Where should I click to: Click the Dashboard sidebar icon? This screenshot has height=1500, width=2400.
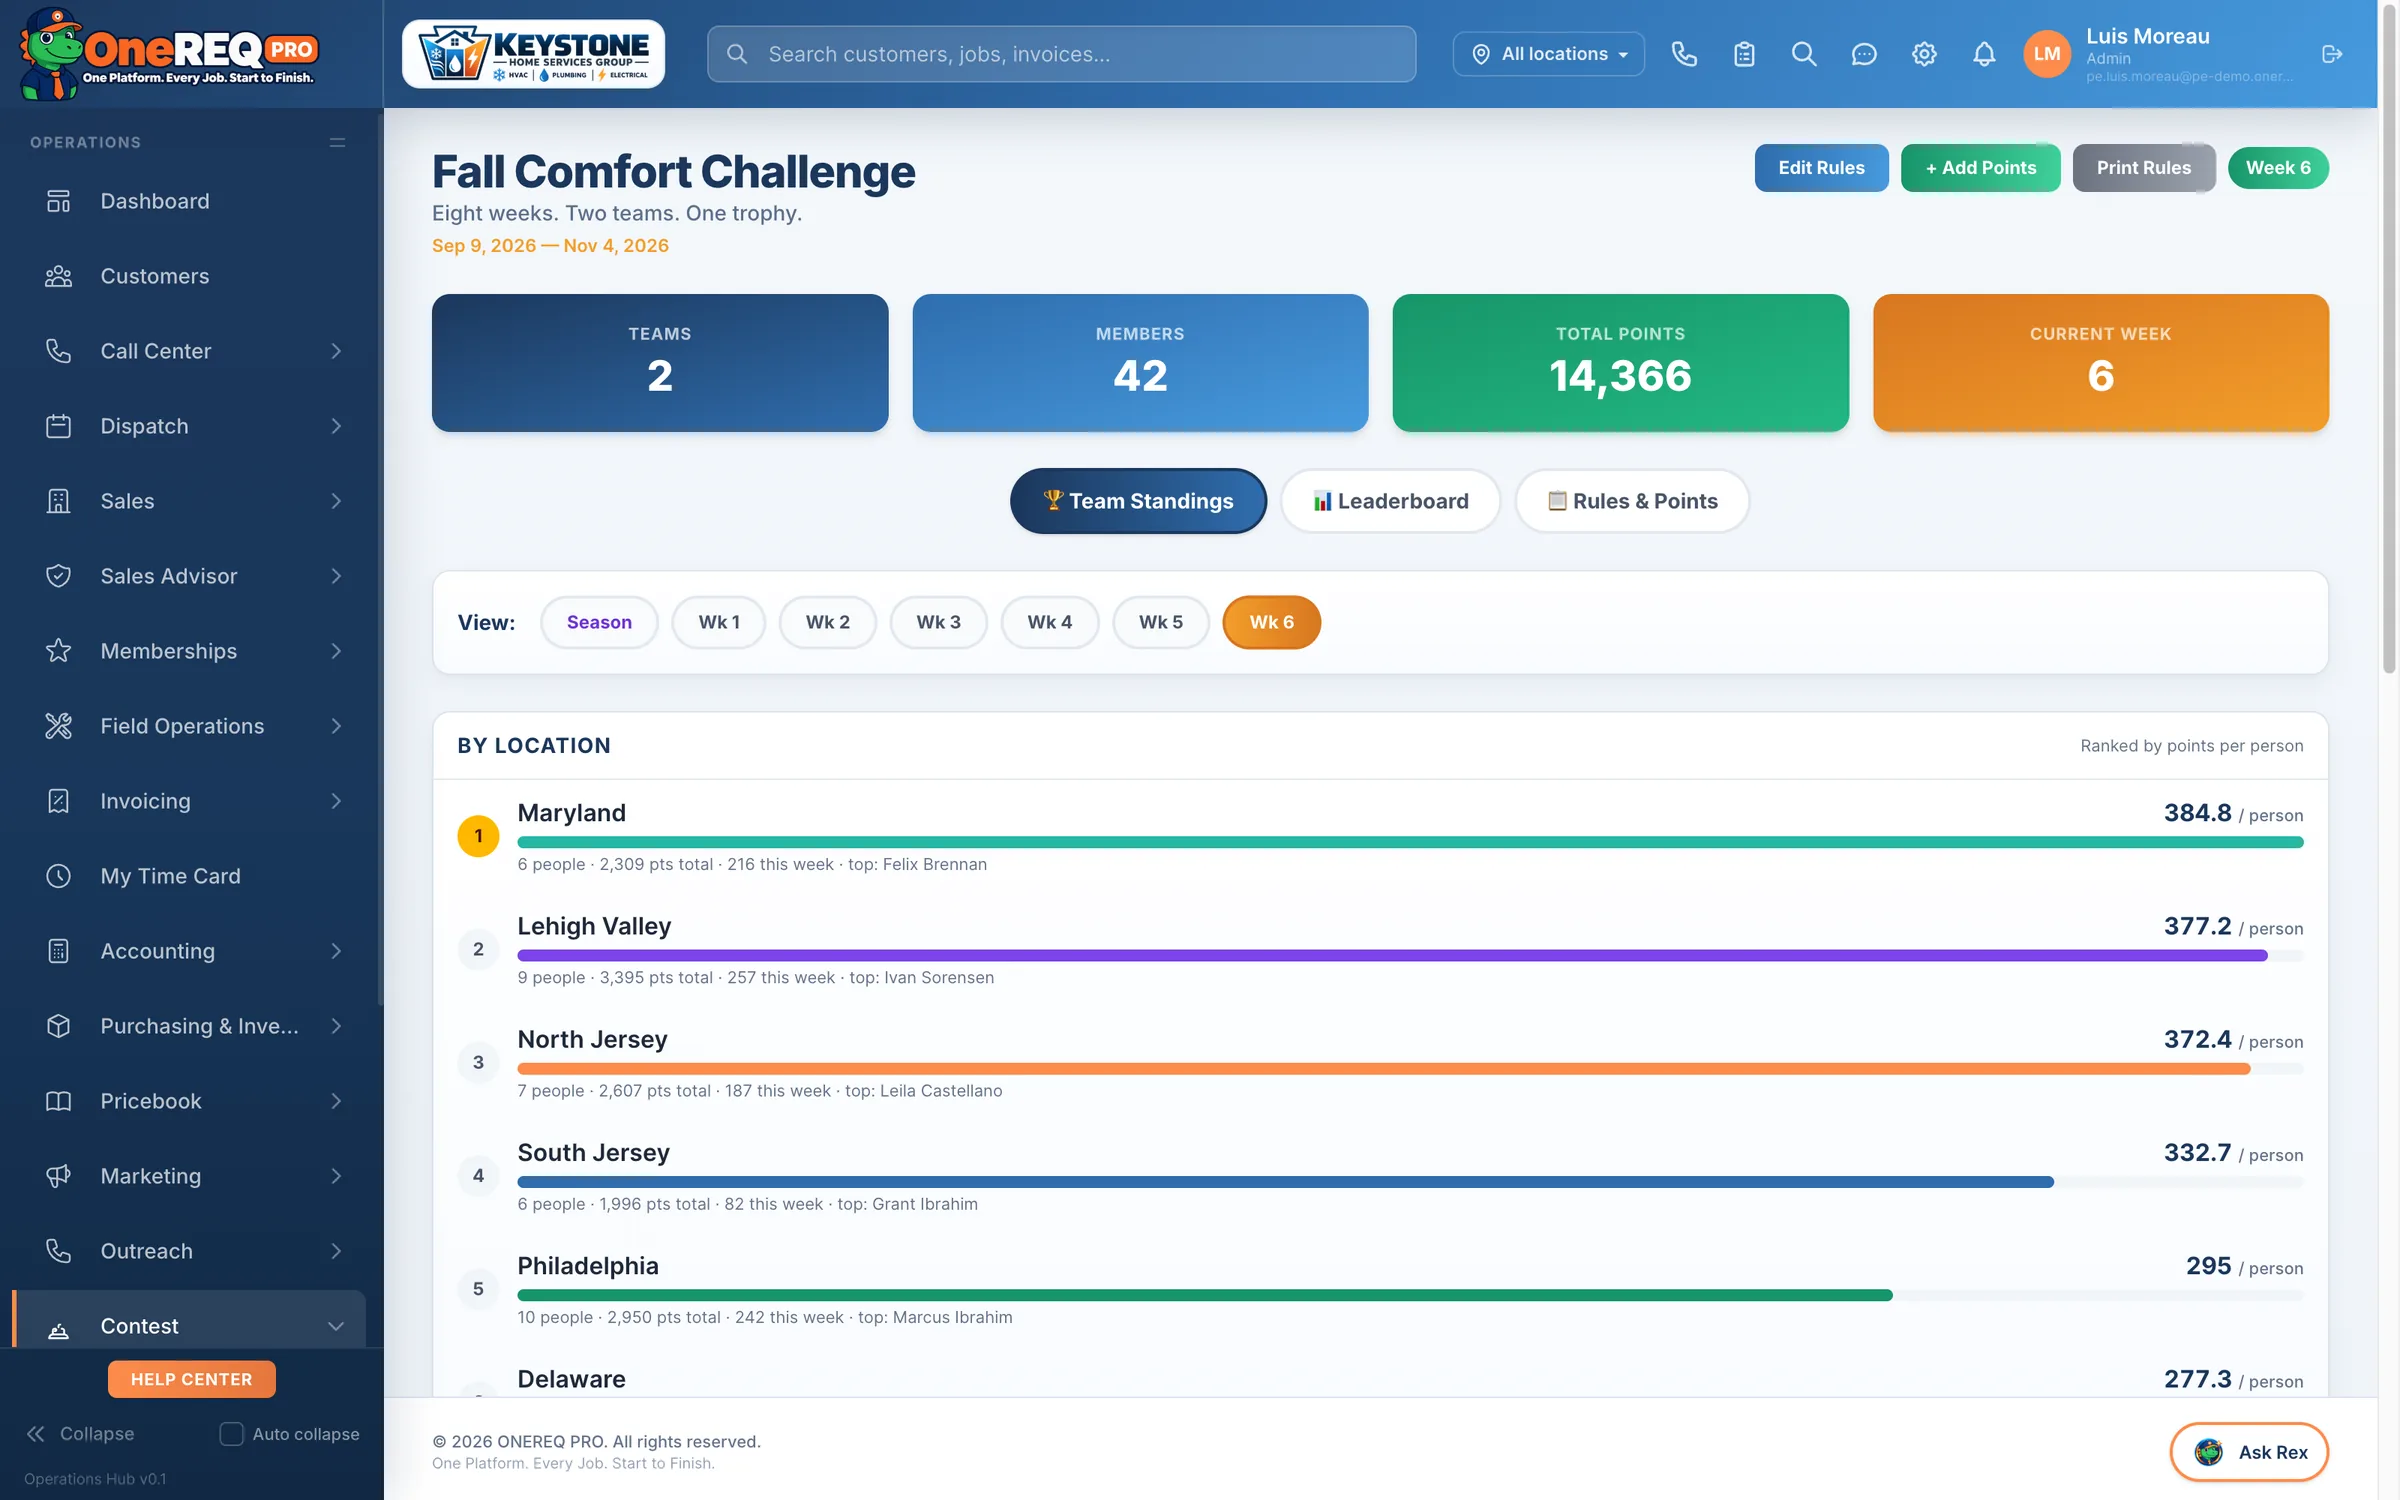coord(59,201)
